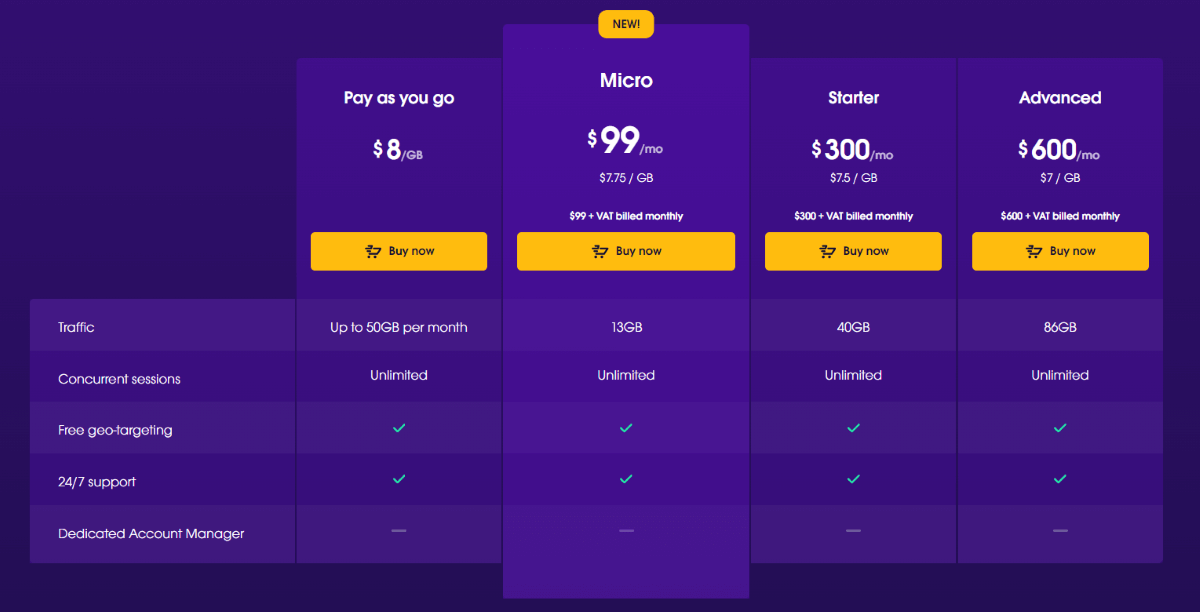Click 24/7 support checkmark under Micro plan

coord(626,479)
